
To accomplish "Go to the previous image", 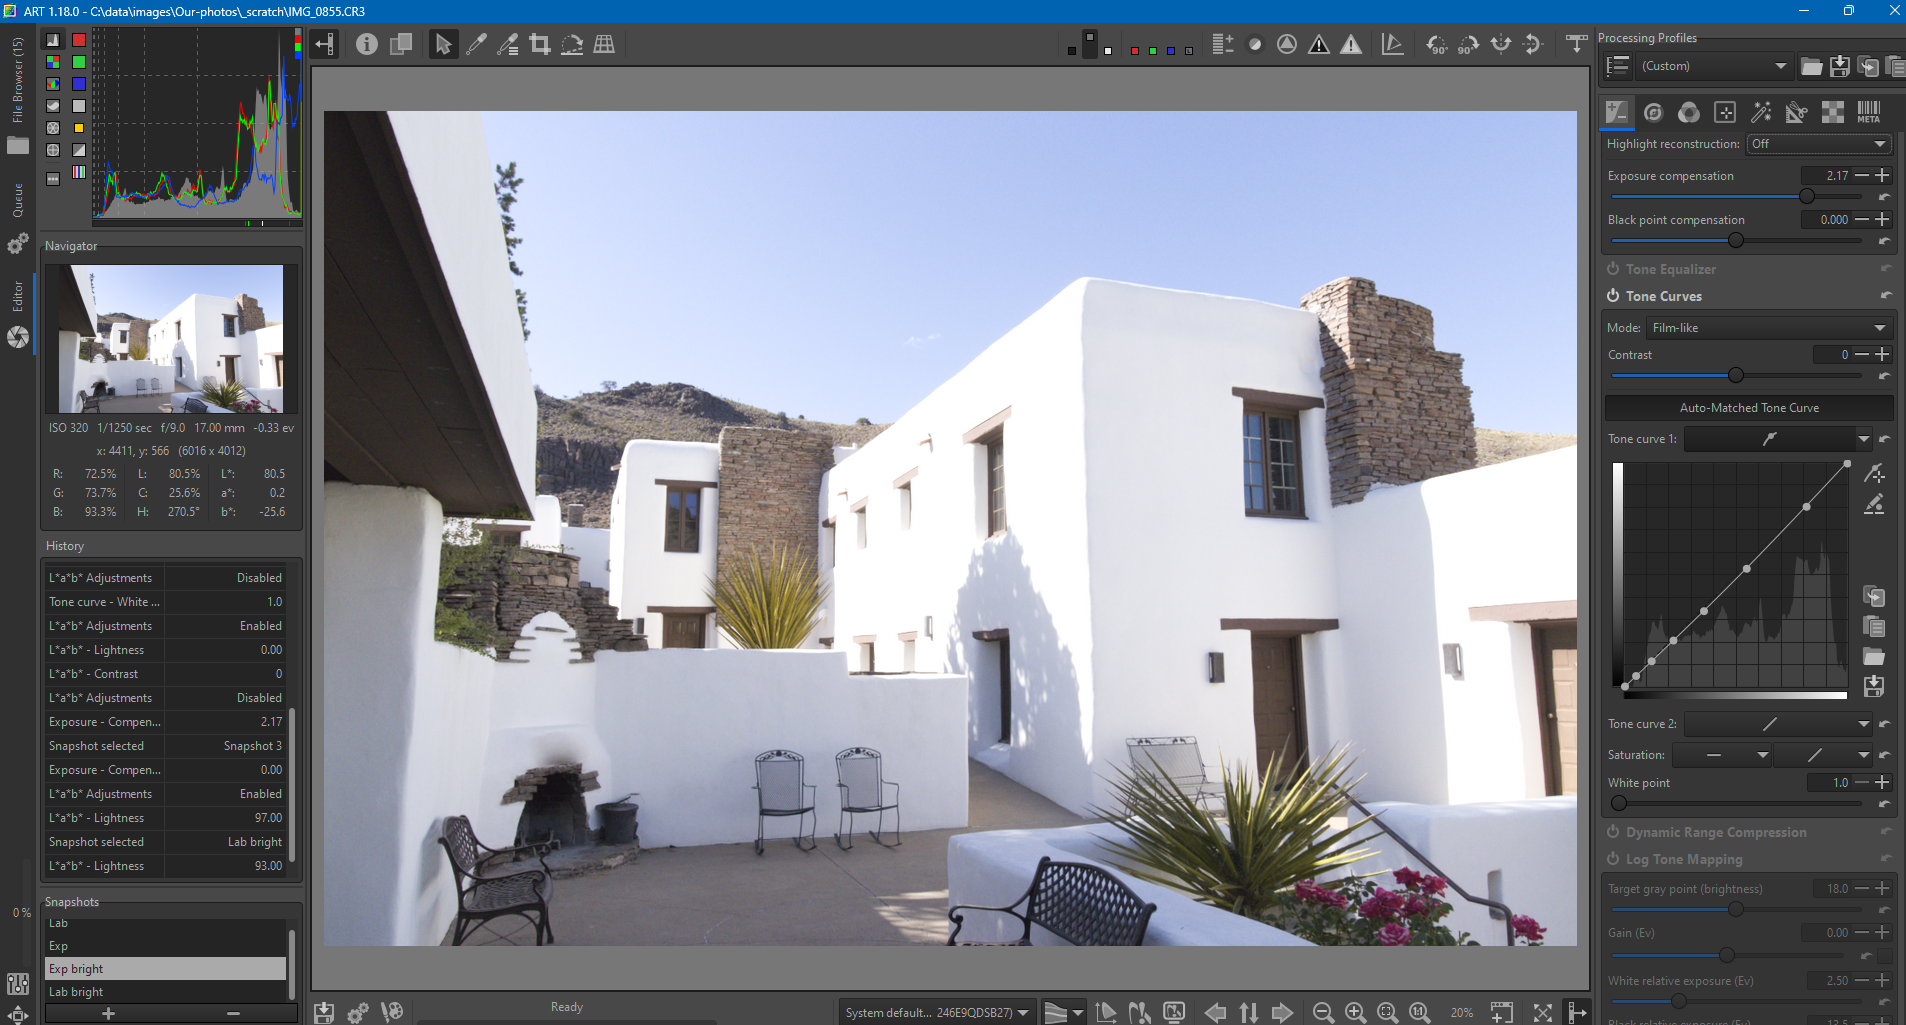I will coord(1215,1013).
